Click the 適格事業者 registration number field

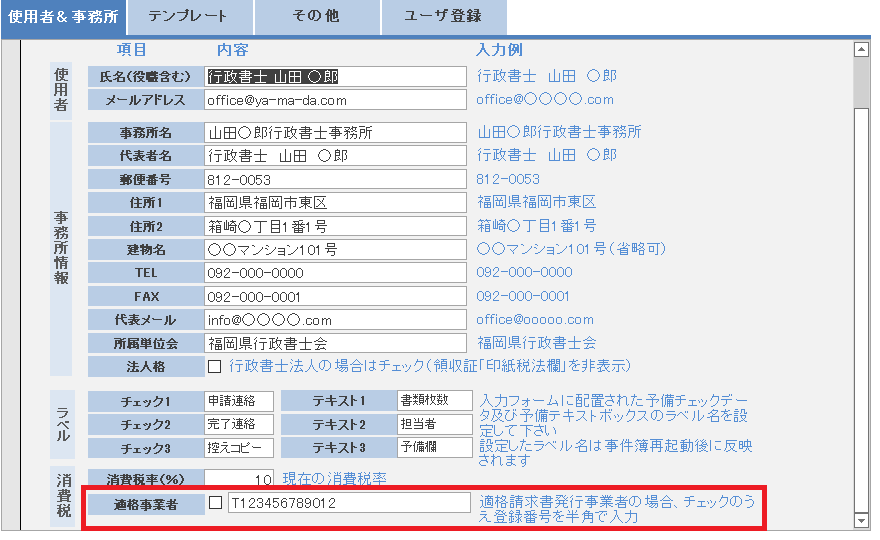click(x=349, y=503)
